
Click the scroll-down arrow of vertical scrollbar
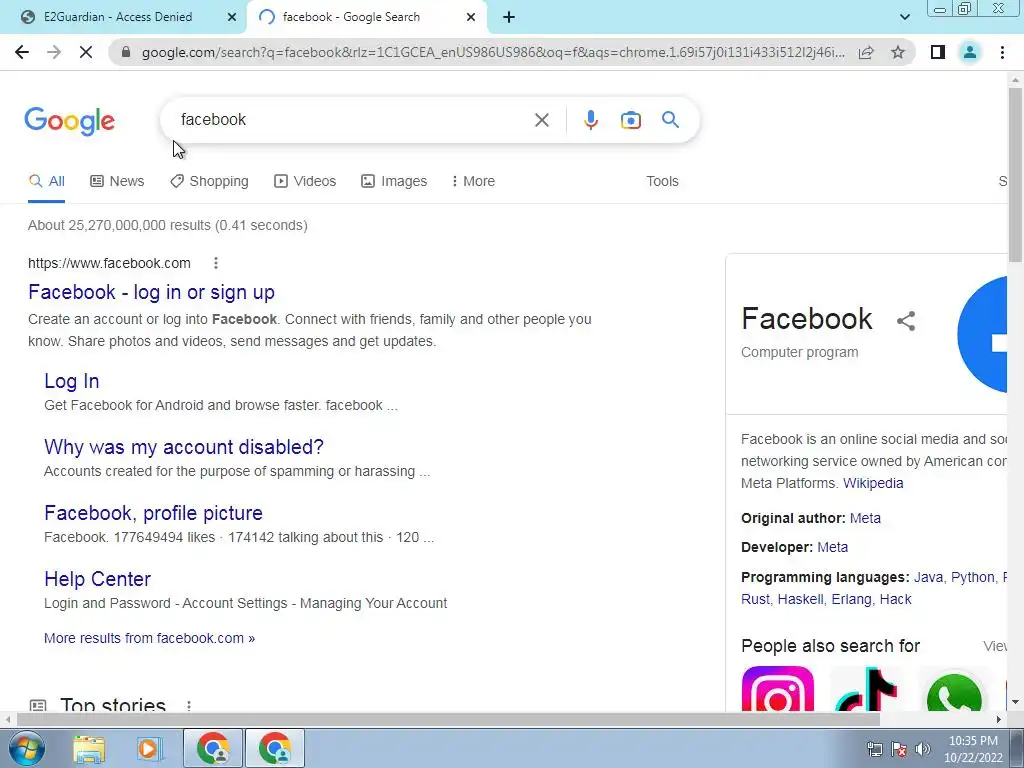point(1015,703)
